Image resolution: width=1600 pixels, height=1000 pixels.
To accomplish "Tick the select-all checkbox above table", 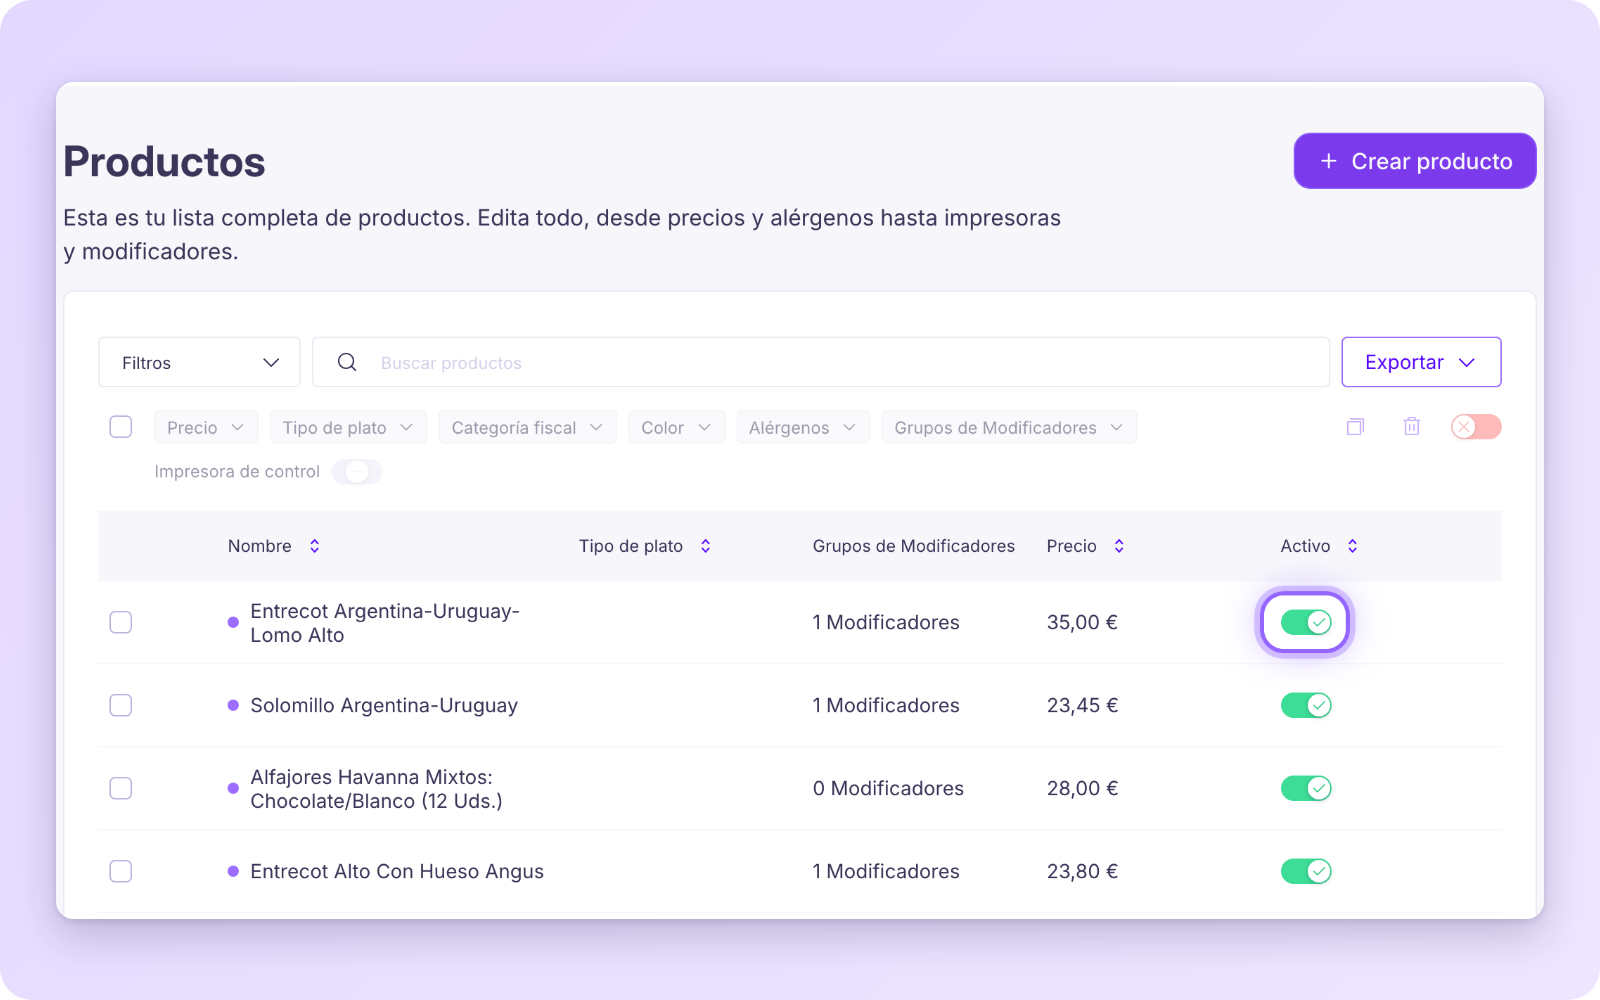I will pyautogui.click(x=121, y=427).
